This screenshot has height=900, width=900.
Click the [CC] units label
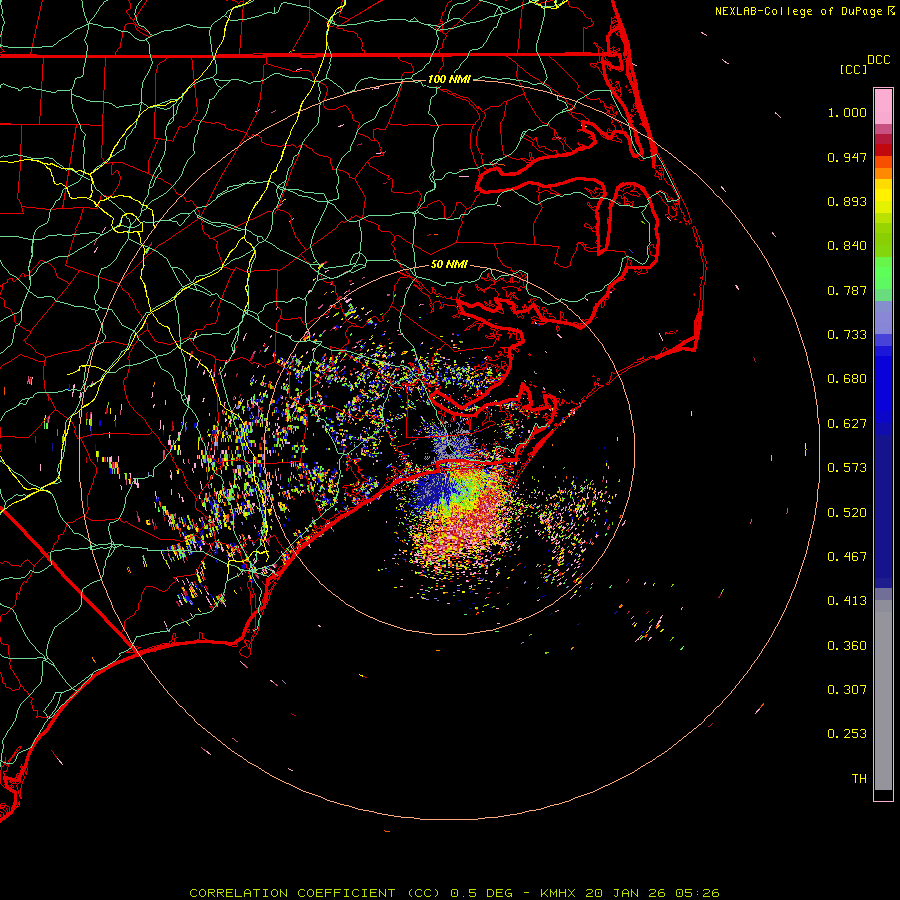[x=853, y=69]
